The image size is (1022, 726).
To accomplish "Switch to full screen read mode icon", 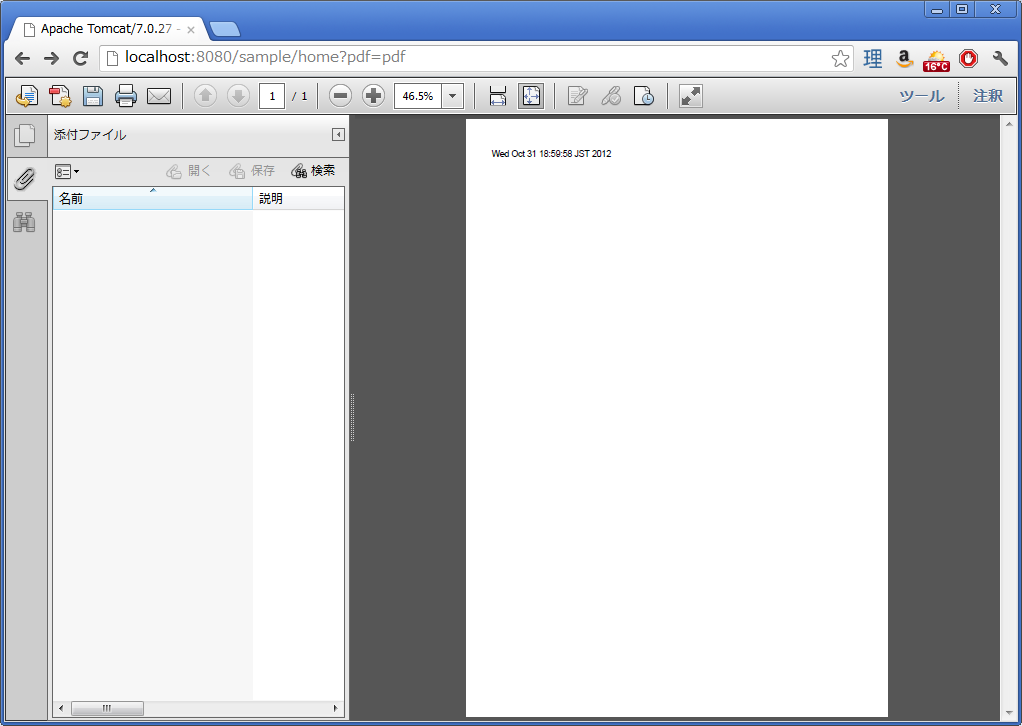I will coord(691,96).
